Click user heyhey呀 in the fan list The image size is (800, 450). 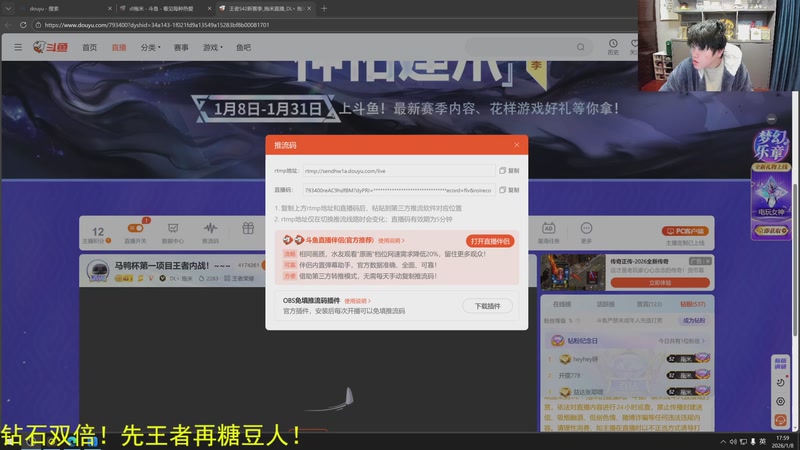585,359
